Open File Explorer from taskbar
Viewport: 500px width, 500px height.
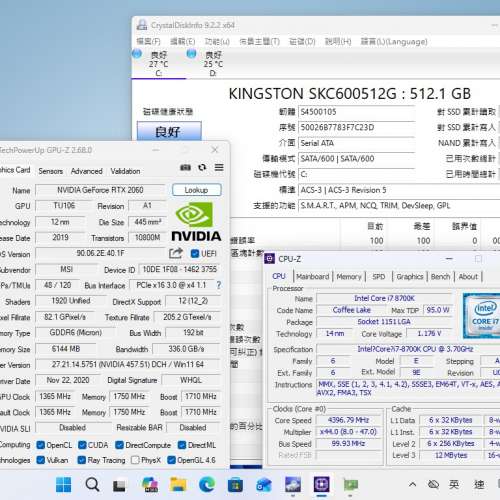178,485
